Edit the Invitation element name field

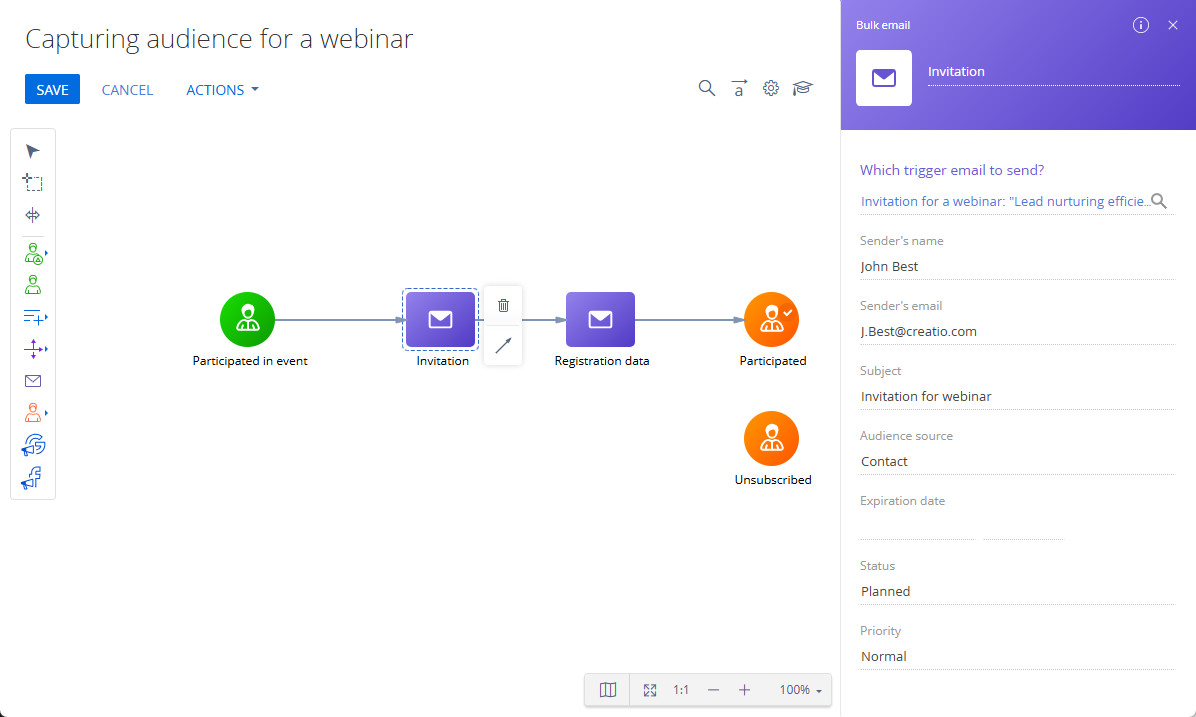click(1053, 72)
